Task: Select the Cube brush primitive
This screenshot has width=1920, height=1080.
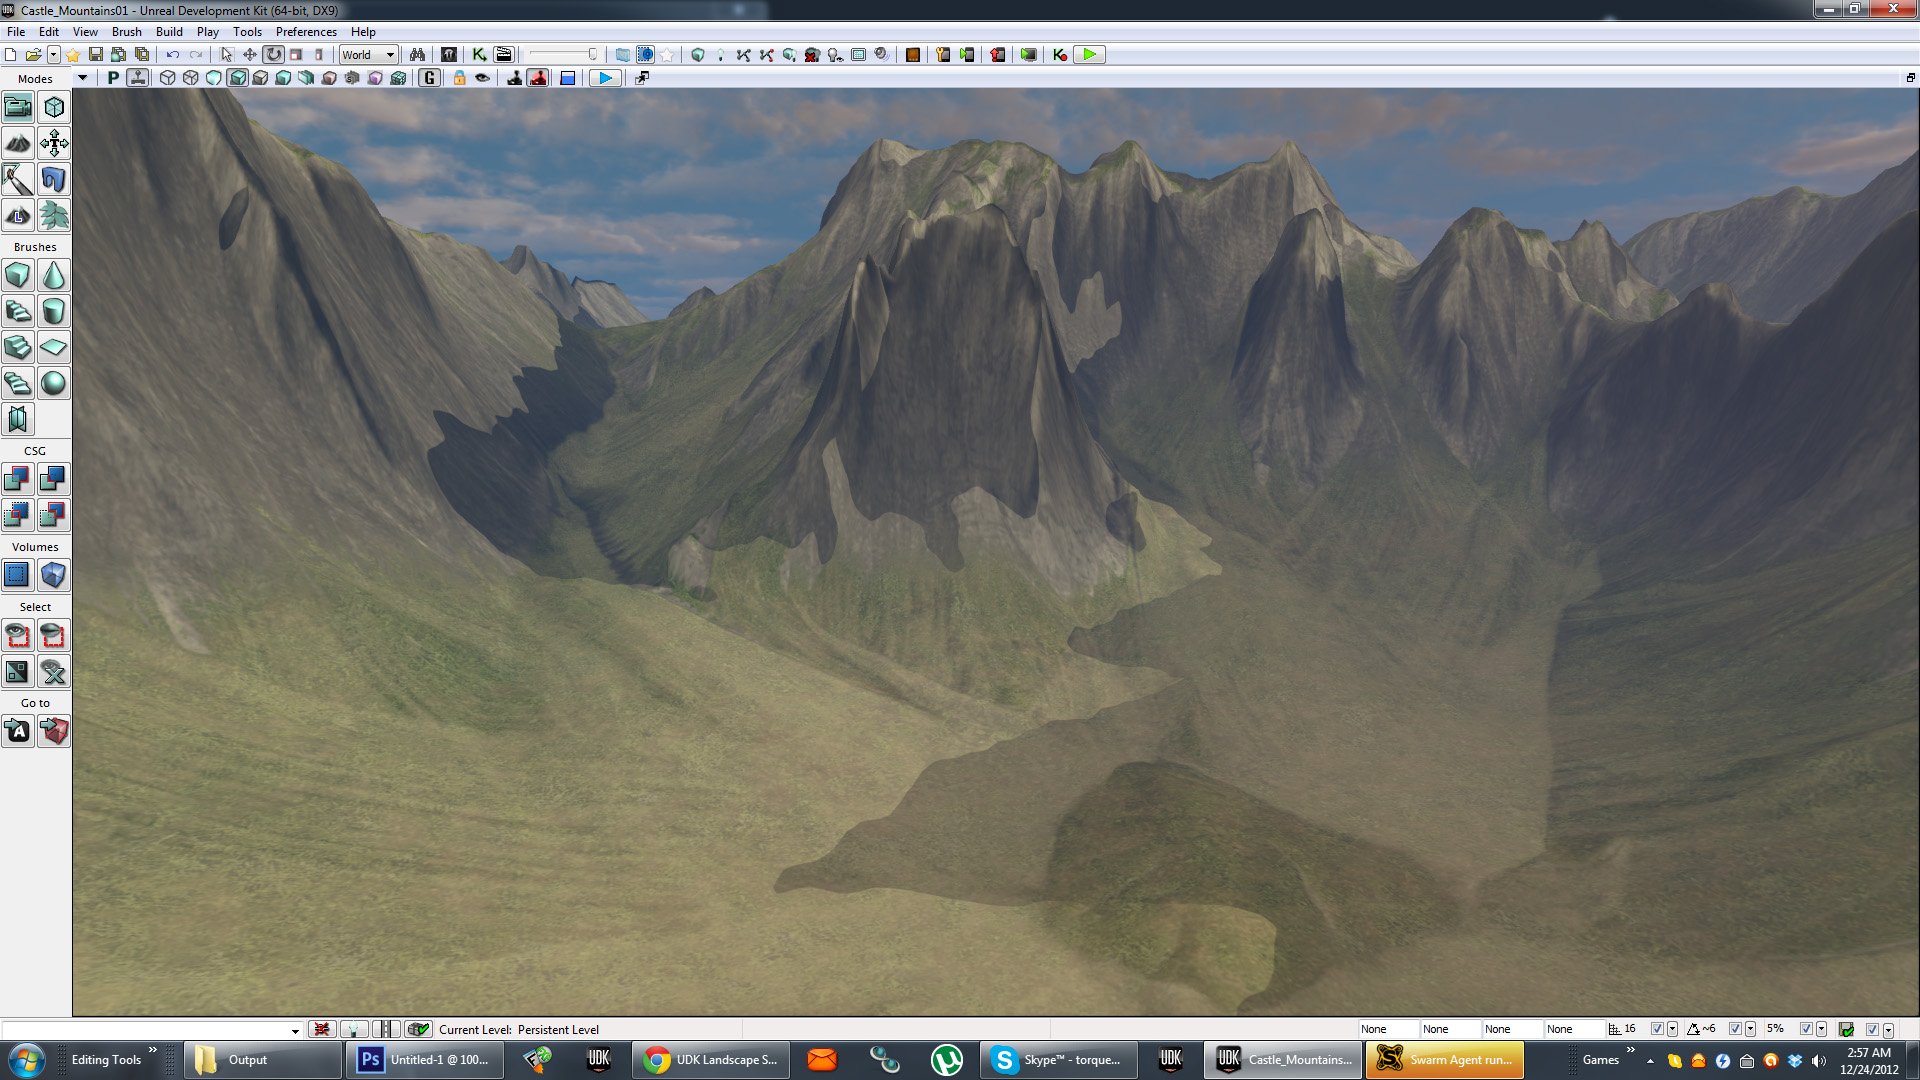Action: coord(18,275)
